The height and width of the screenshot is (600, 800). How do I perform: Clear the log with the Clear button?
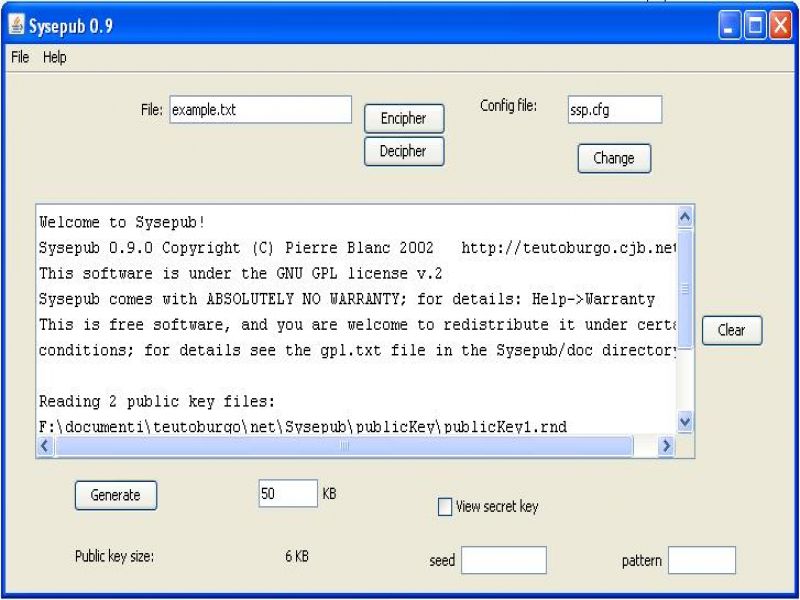point(732,330)
